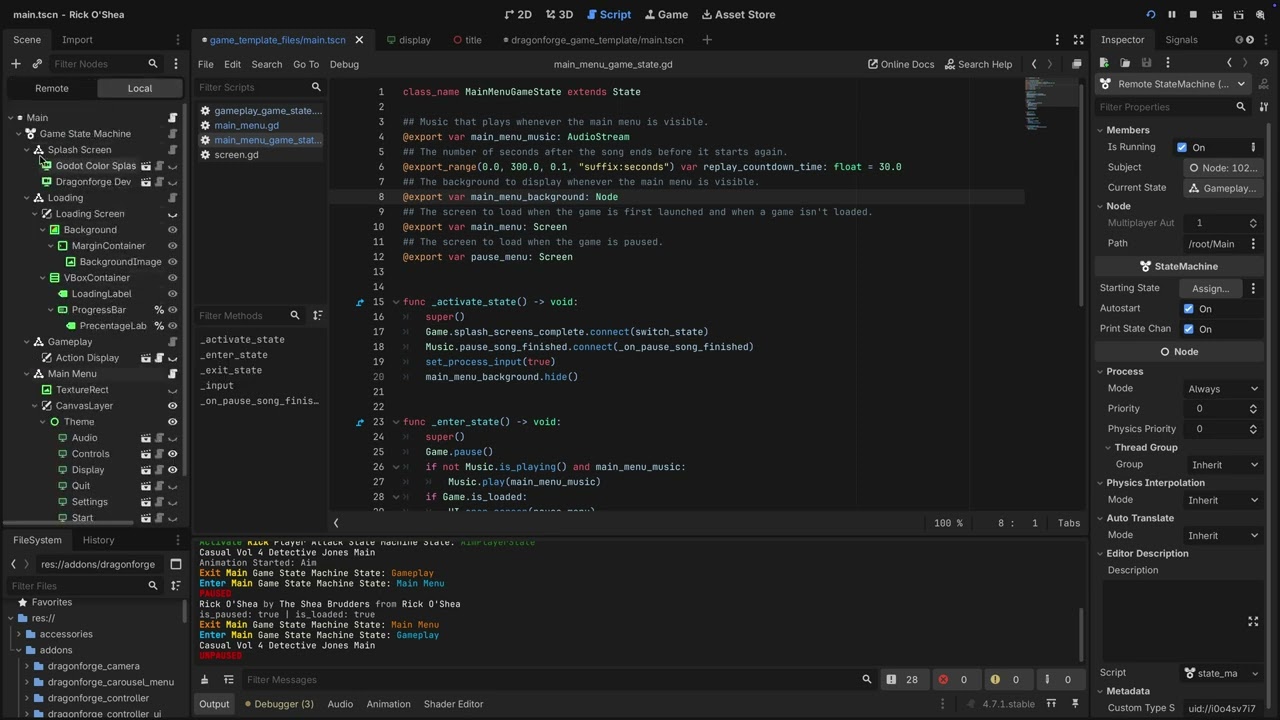Open the Process Mode dropdown set to Always
The image size is (1280, 720).
click(1224, 389)
